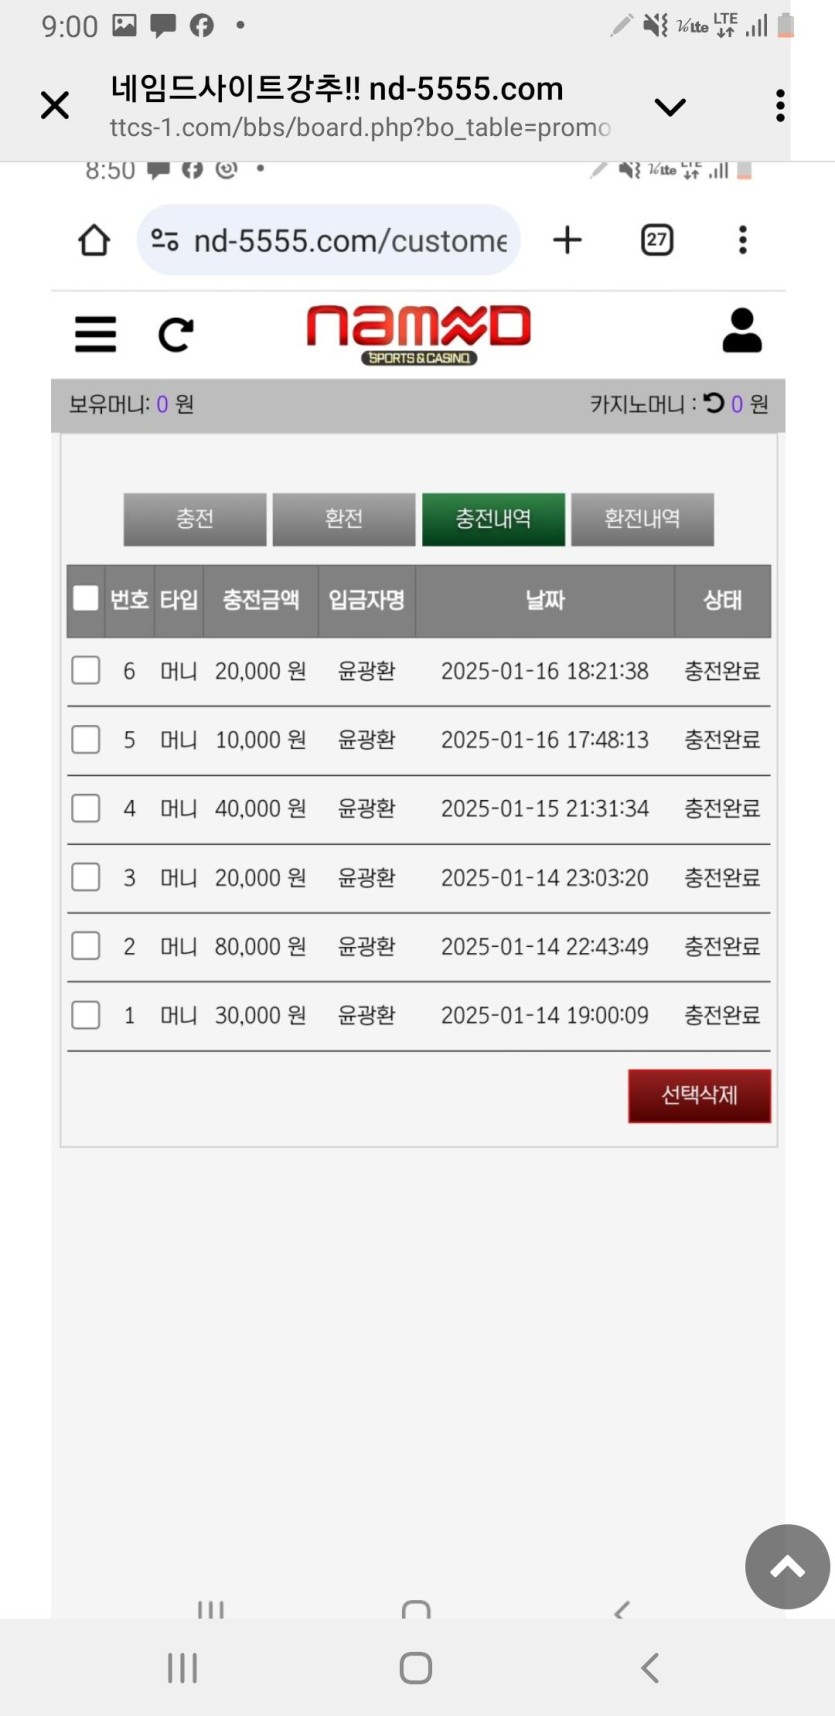Open the in-app browser three-dot menu
Image resolution: width=835 pixels, height=1716 pixels.
(780, 106)
